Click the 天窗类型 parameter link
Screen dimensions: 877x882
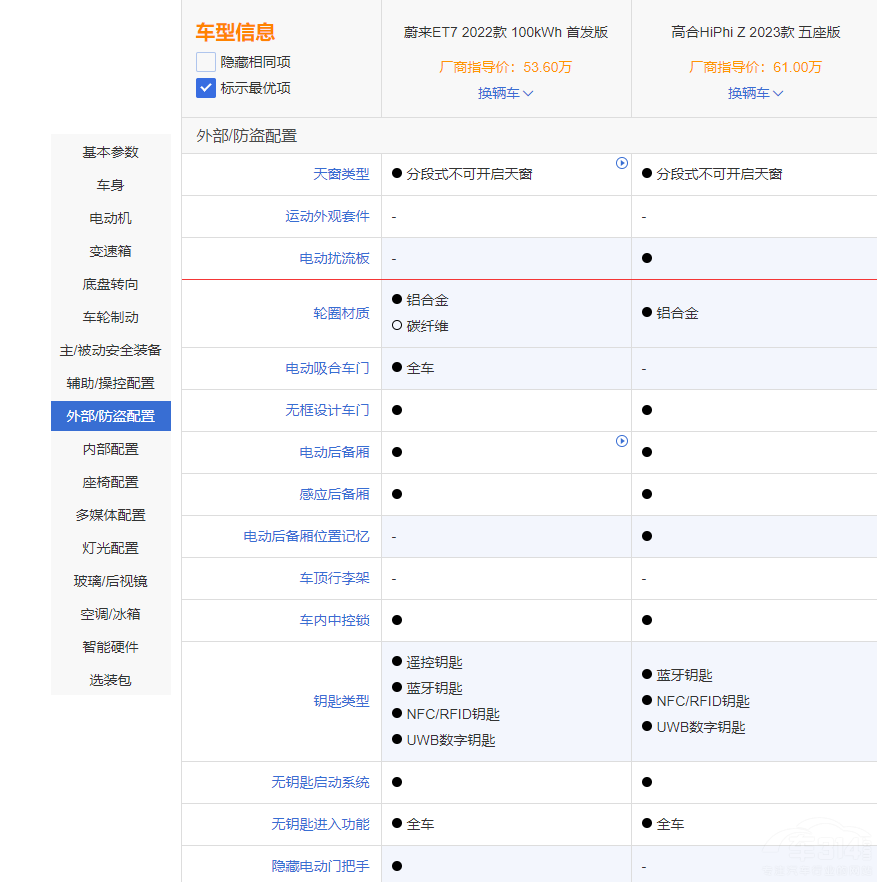(341, 174)
